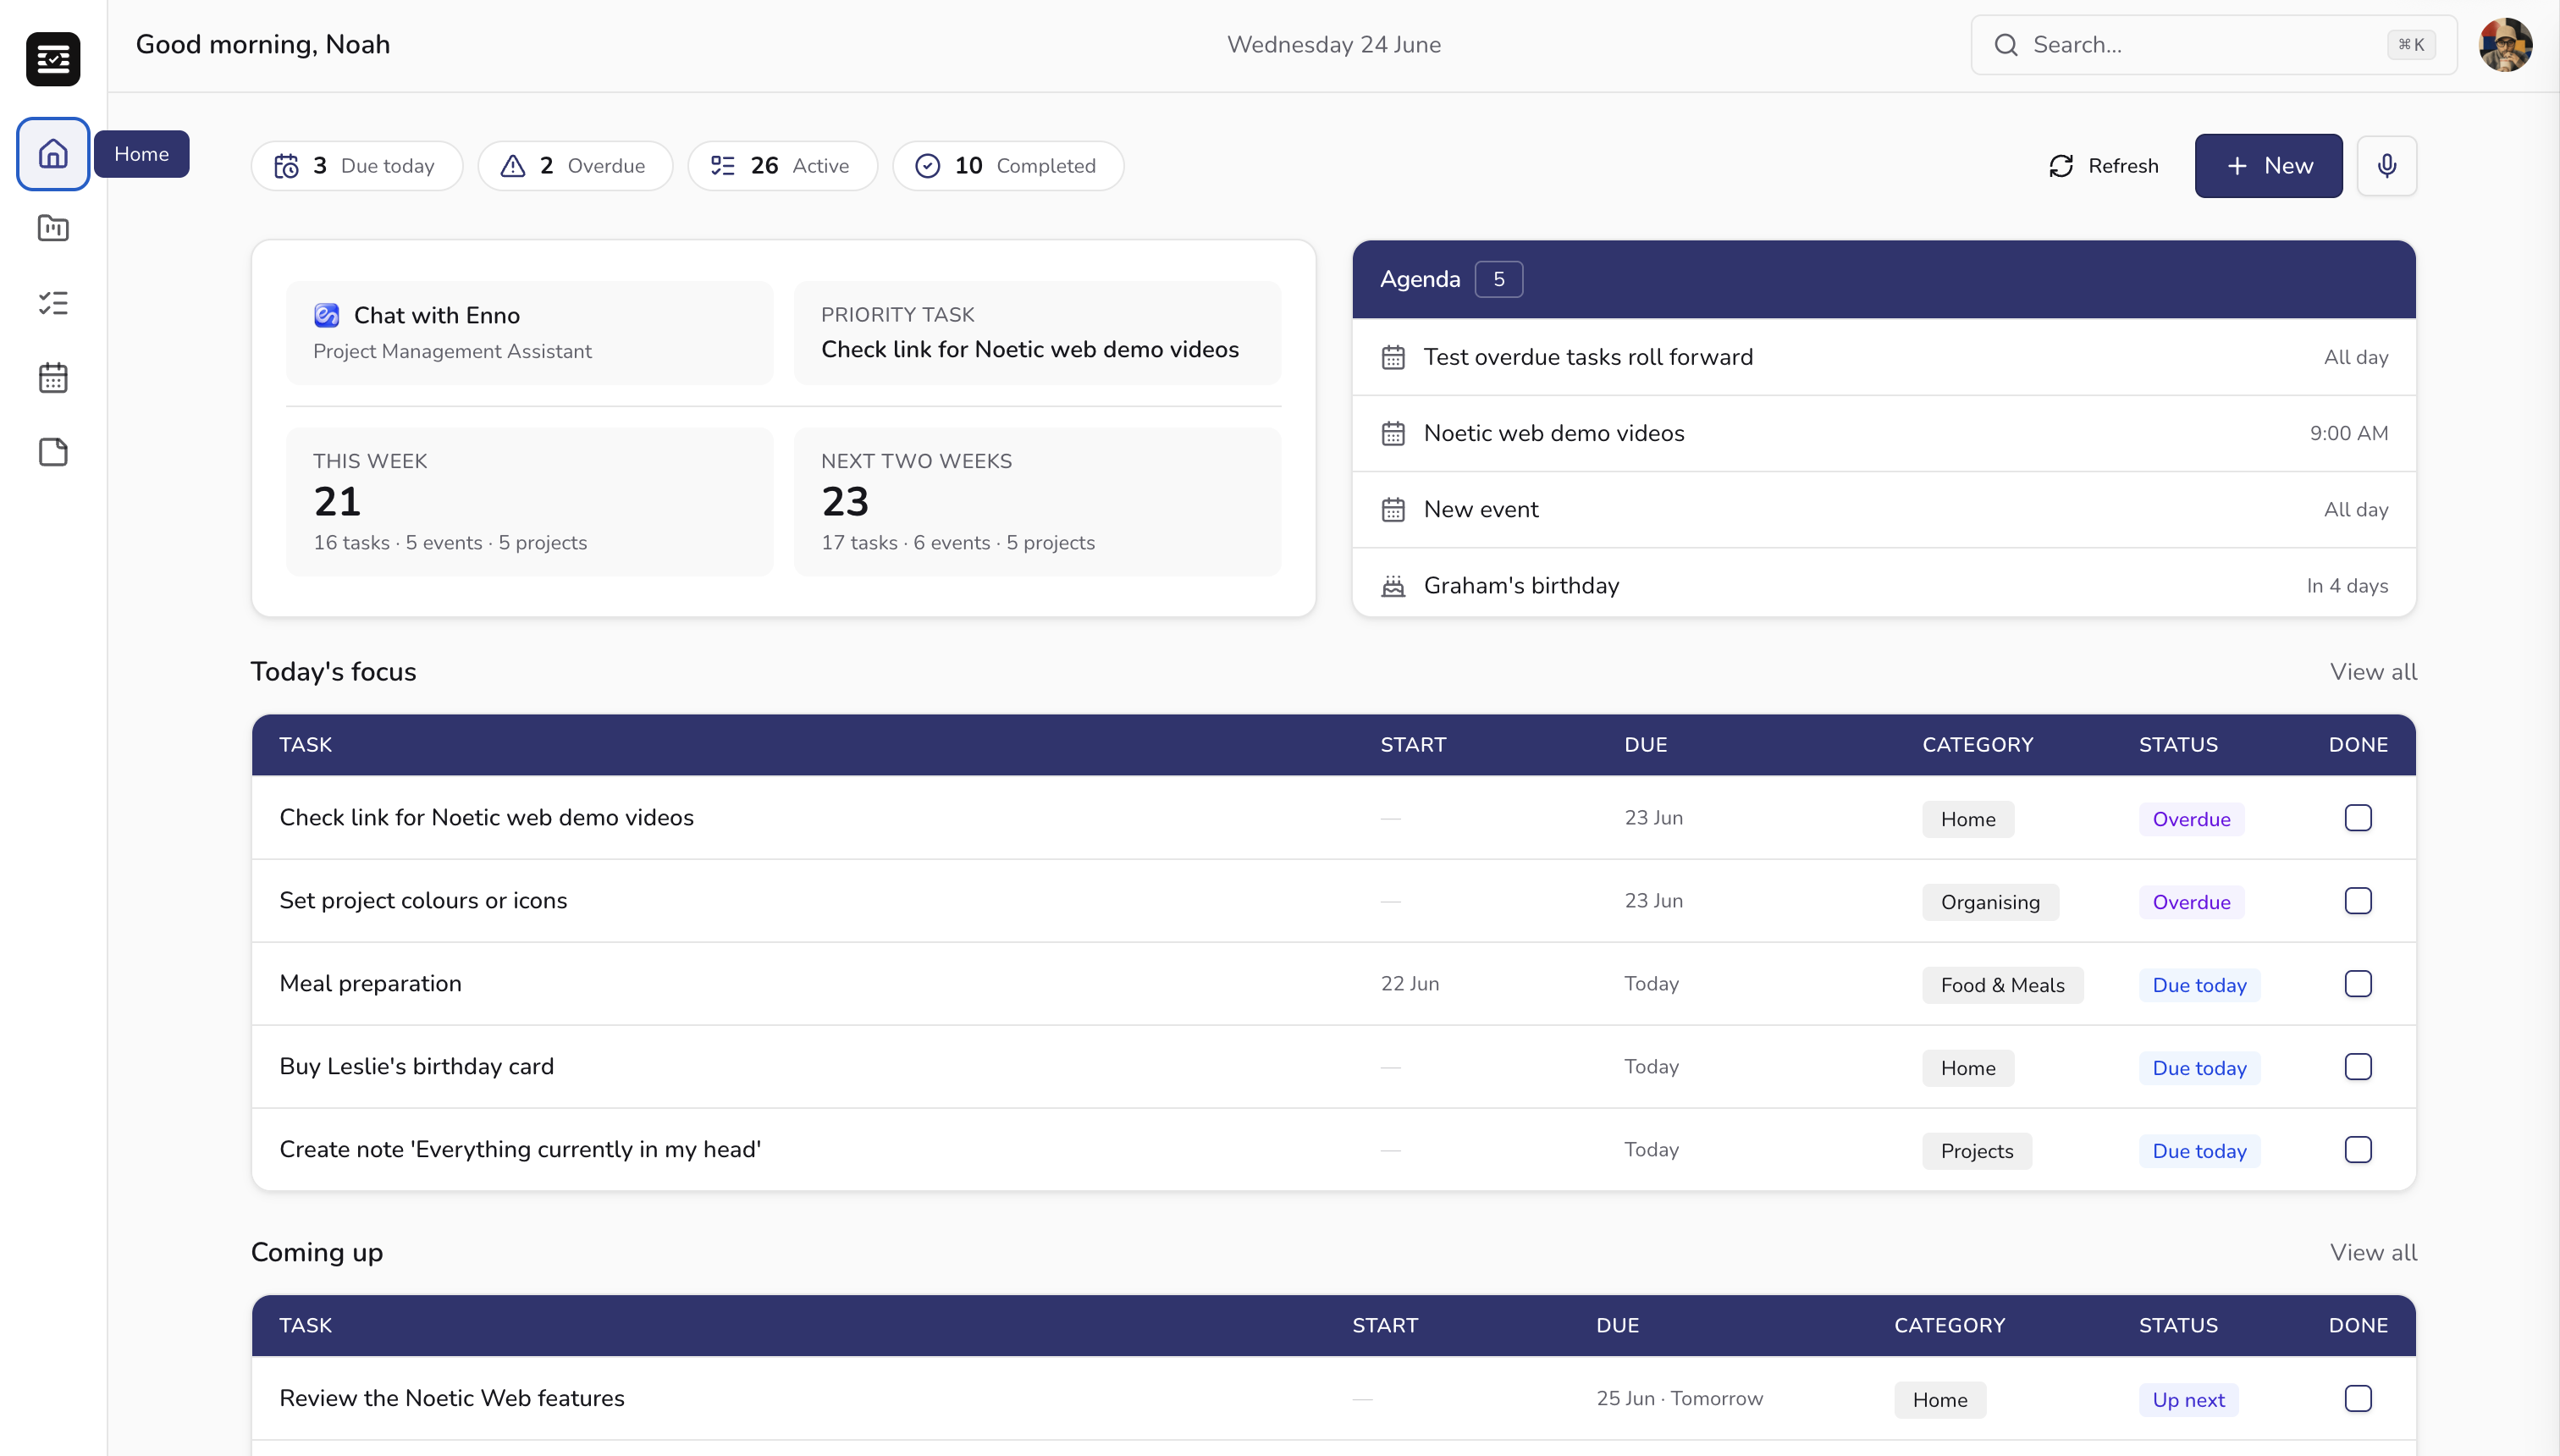Filter by 10 Completed chip
The image size is (2560, 1456).
coord(1008,166)
